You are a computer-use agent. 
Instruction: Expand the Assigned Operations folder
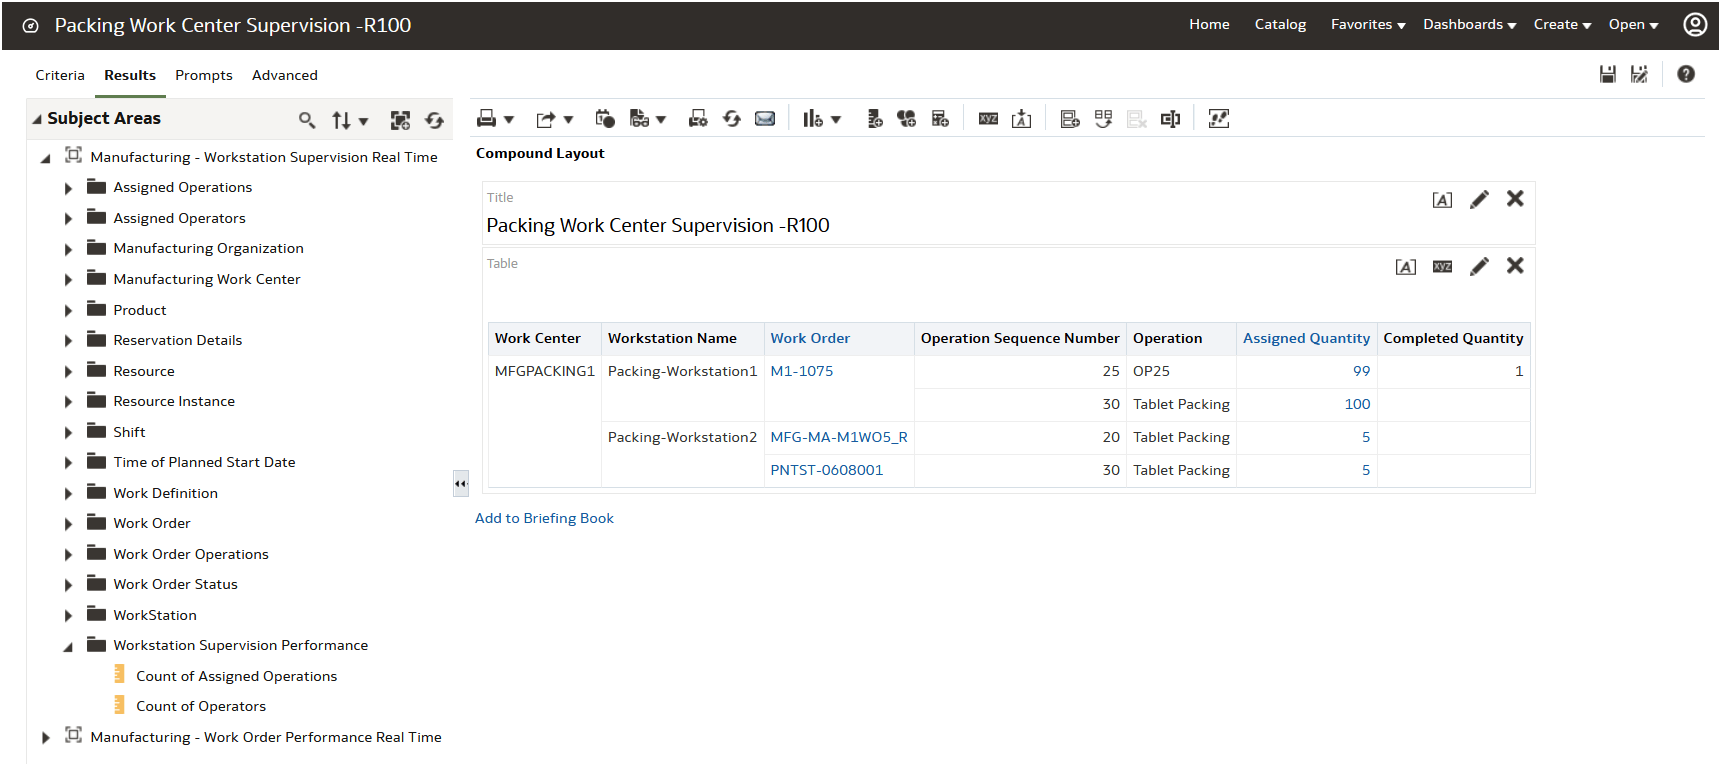(x=68, y=188)
